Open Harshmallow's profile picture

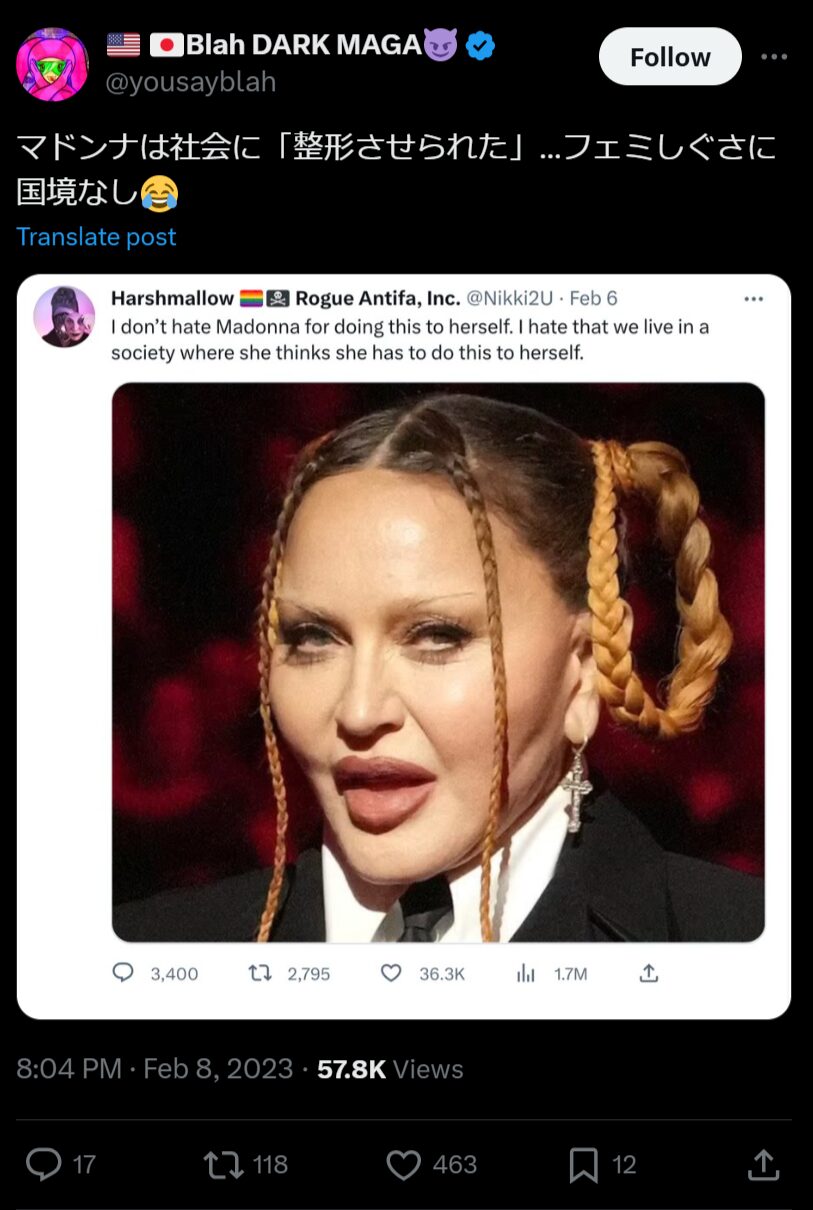coord(64,316)
